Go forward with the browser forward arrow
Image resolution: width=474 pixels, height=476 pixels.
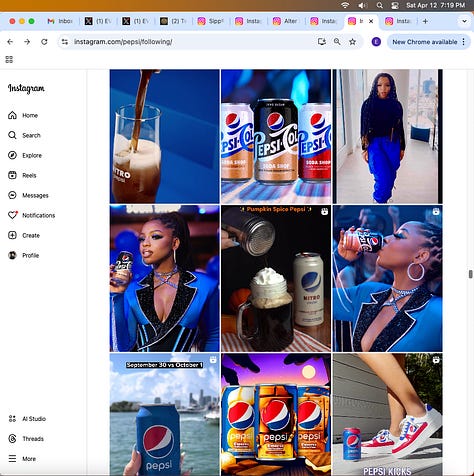click(x=27, y=42)
